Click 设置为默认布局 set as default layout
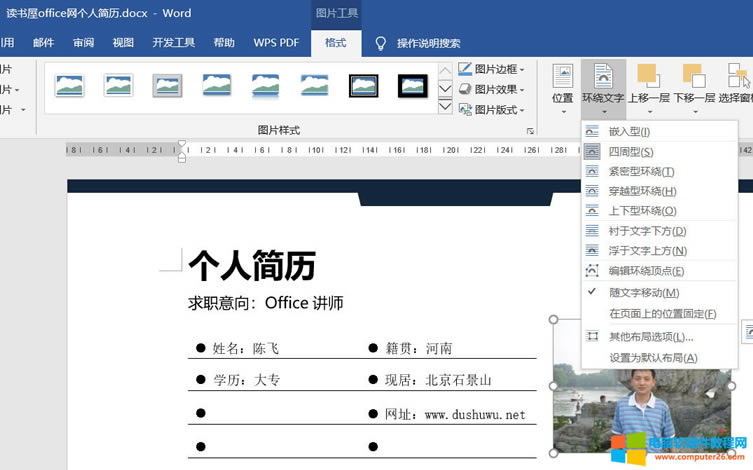 [x=653, y=358]
